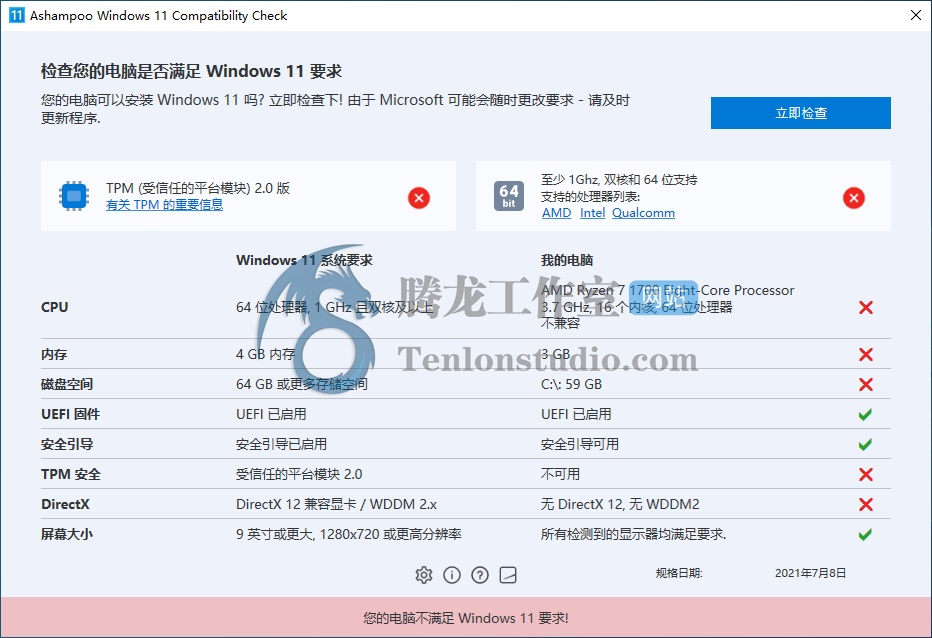
Task: Click the Windows 11 系统要求 column header
Action: (304, 260)
